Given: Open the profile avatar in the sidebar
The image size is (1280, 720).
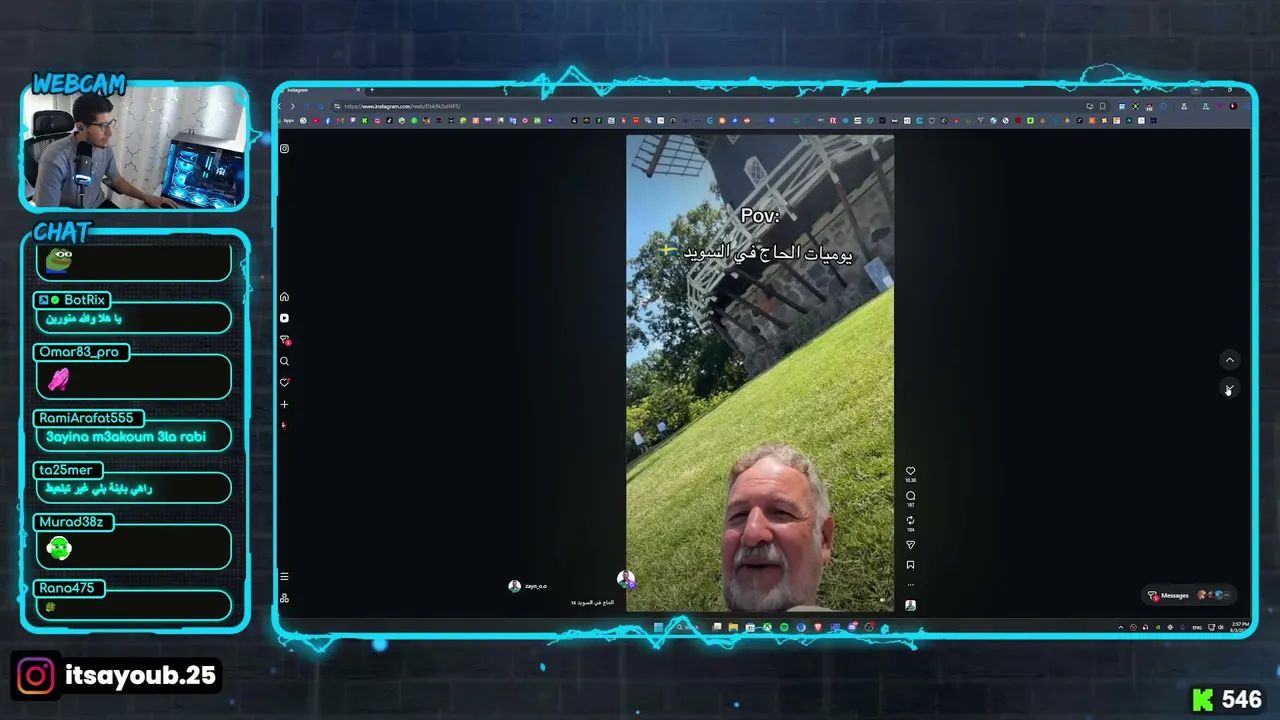Looking at the screenshot, I should (284, 425).
